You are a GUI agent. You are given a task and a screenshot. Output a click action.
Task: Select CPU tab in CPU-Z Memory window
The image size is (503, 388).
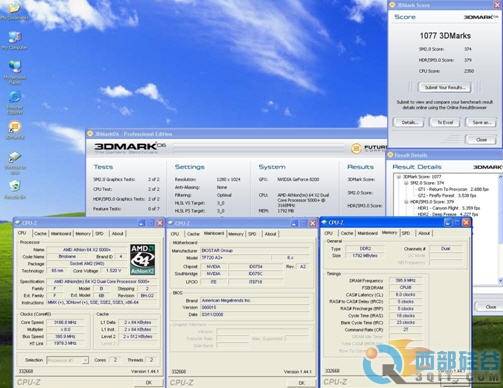(328, 233)
